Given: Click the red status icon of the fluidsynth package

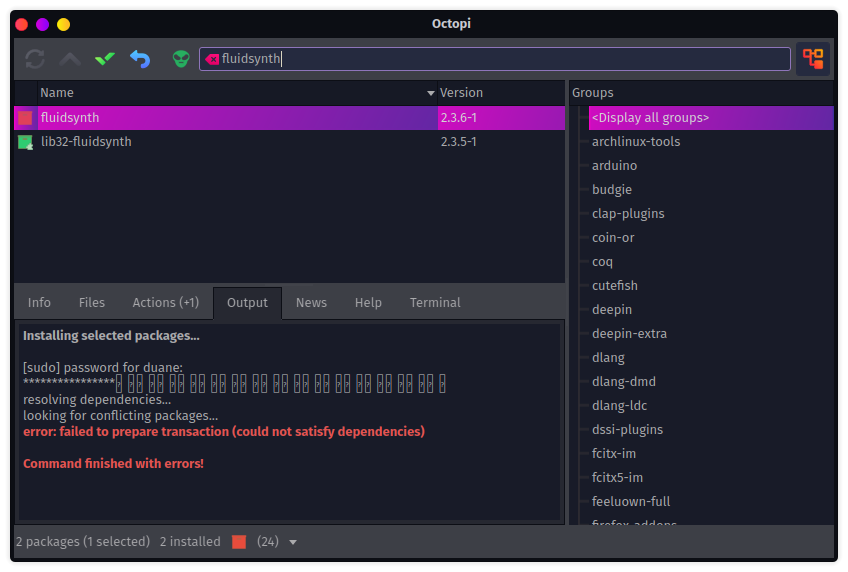Looking at the screenshot, I should pyautogui.click(x=25, y=118).
